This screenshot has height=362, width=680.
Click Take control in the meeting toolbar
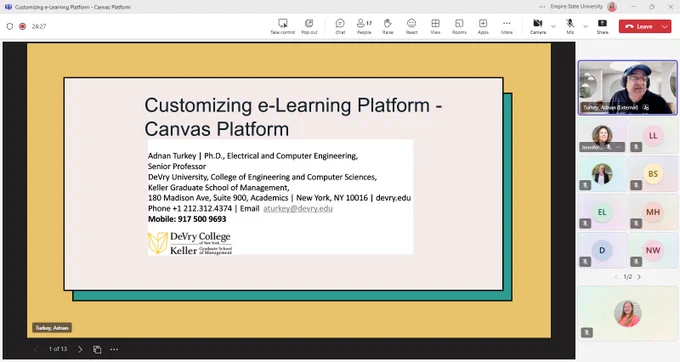tap(282, 26)
